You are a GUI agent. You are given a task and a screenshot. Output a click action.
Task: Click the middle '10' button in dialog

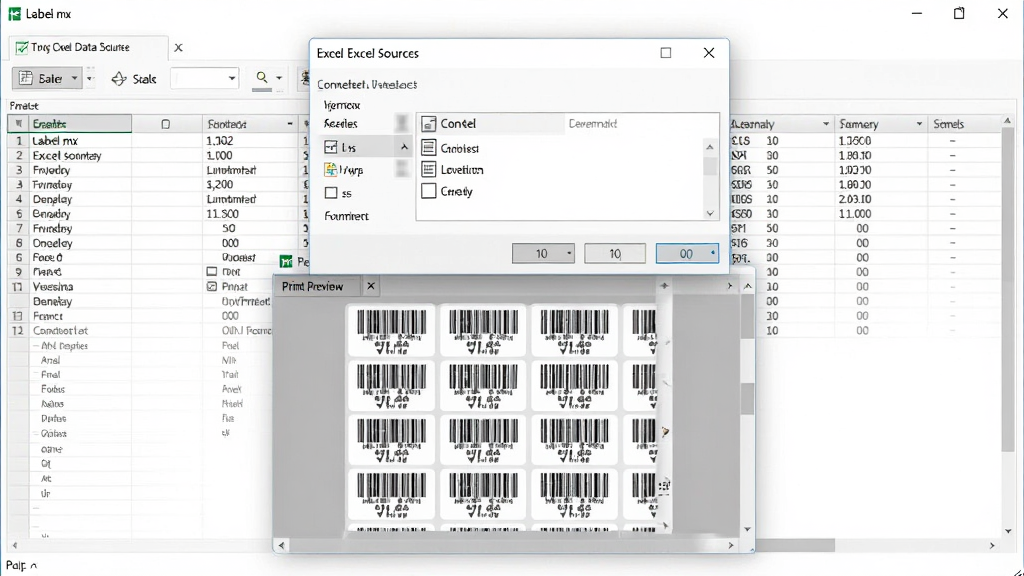coord(615,253)
